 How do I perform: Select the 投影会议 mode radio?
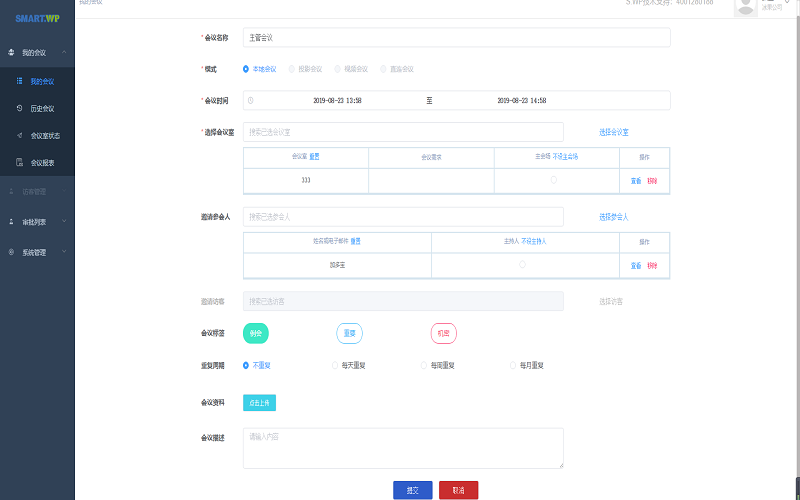292,69
